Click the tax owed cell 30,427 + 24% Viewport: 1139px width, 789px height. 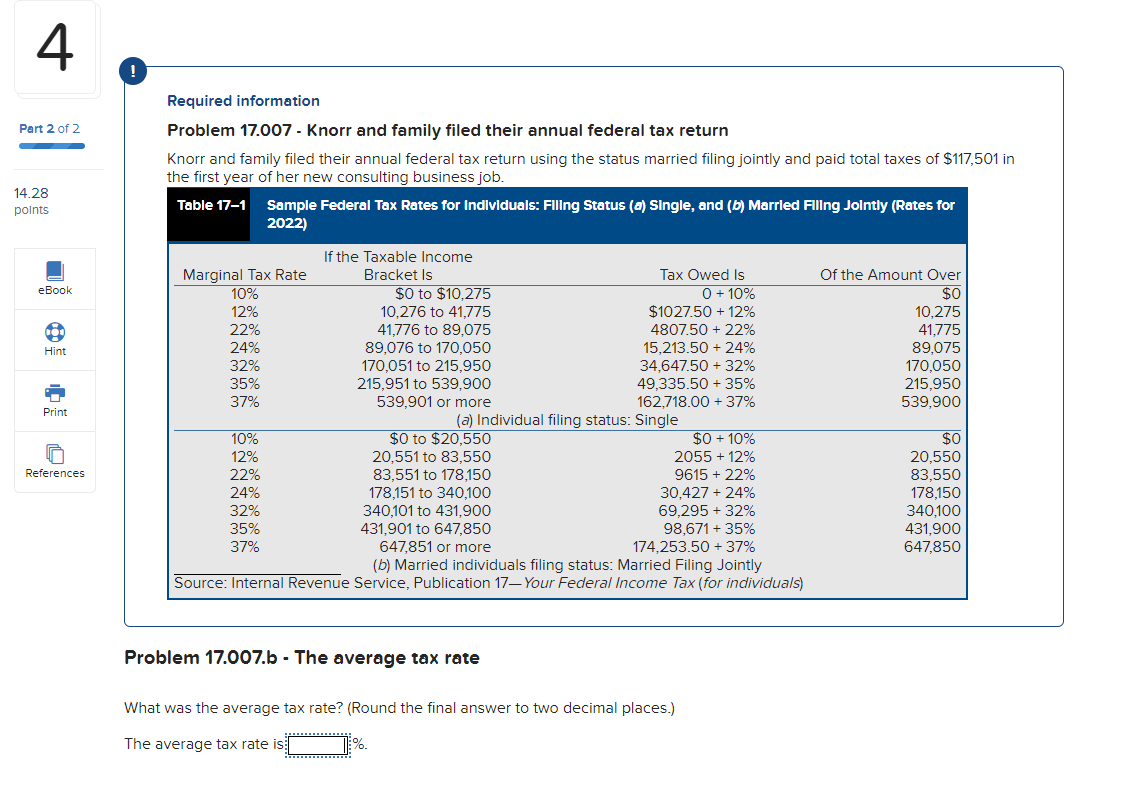707,493
